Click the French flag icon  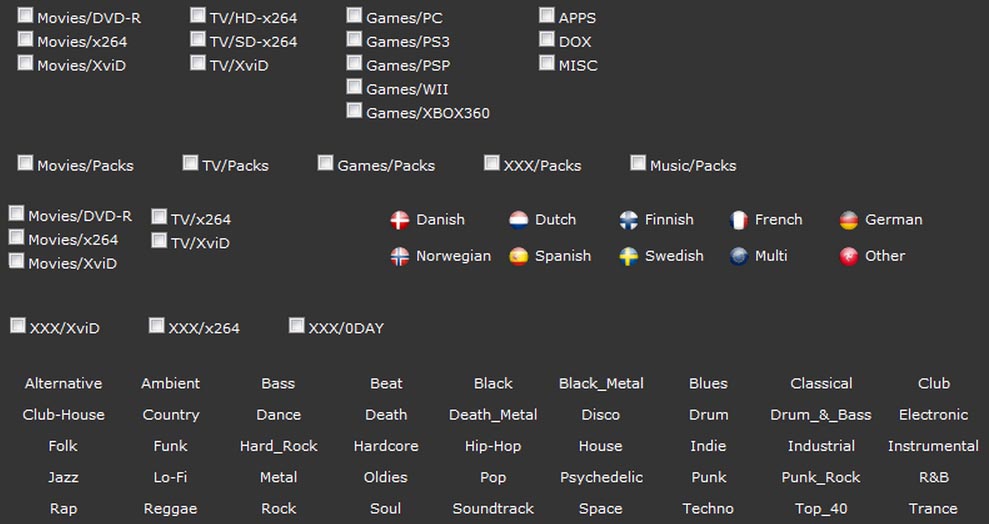[739, 220]
